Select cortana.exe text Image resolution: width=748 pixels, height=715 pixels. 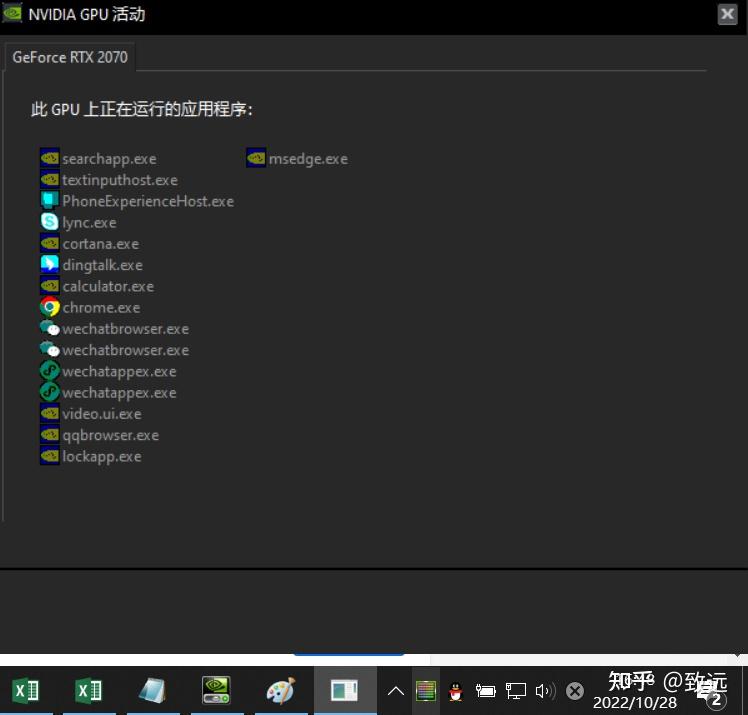(101, 244)
